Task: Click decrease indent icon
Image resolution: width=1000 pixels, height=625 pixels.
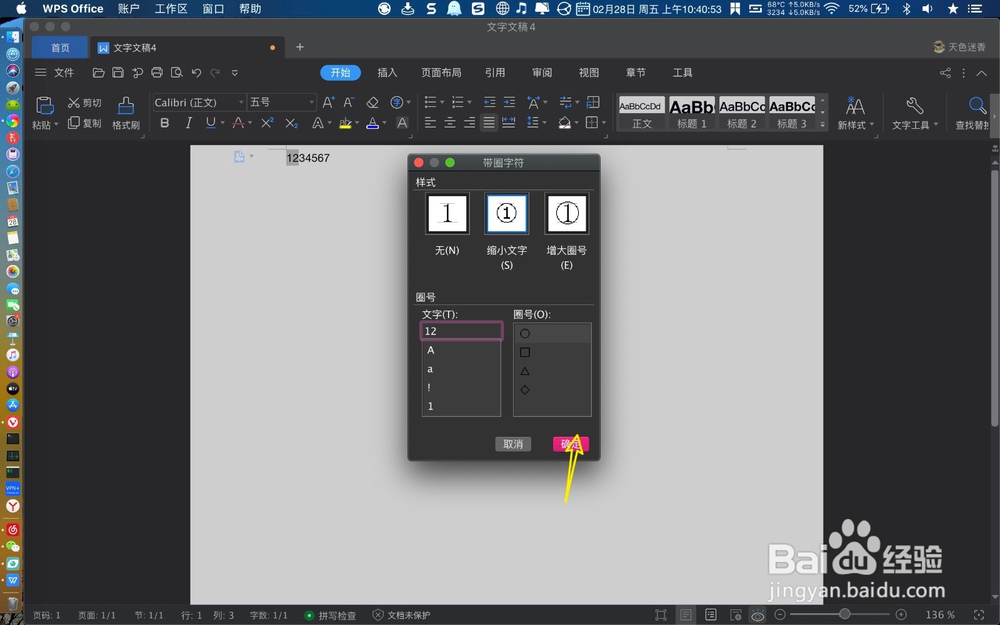Action: pos(489,102)
